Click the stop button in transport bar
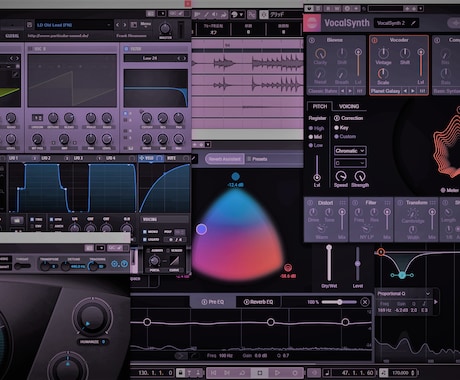Screen dimensions: 460x380 click(260, 373)
